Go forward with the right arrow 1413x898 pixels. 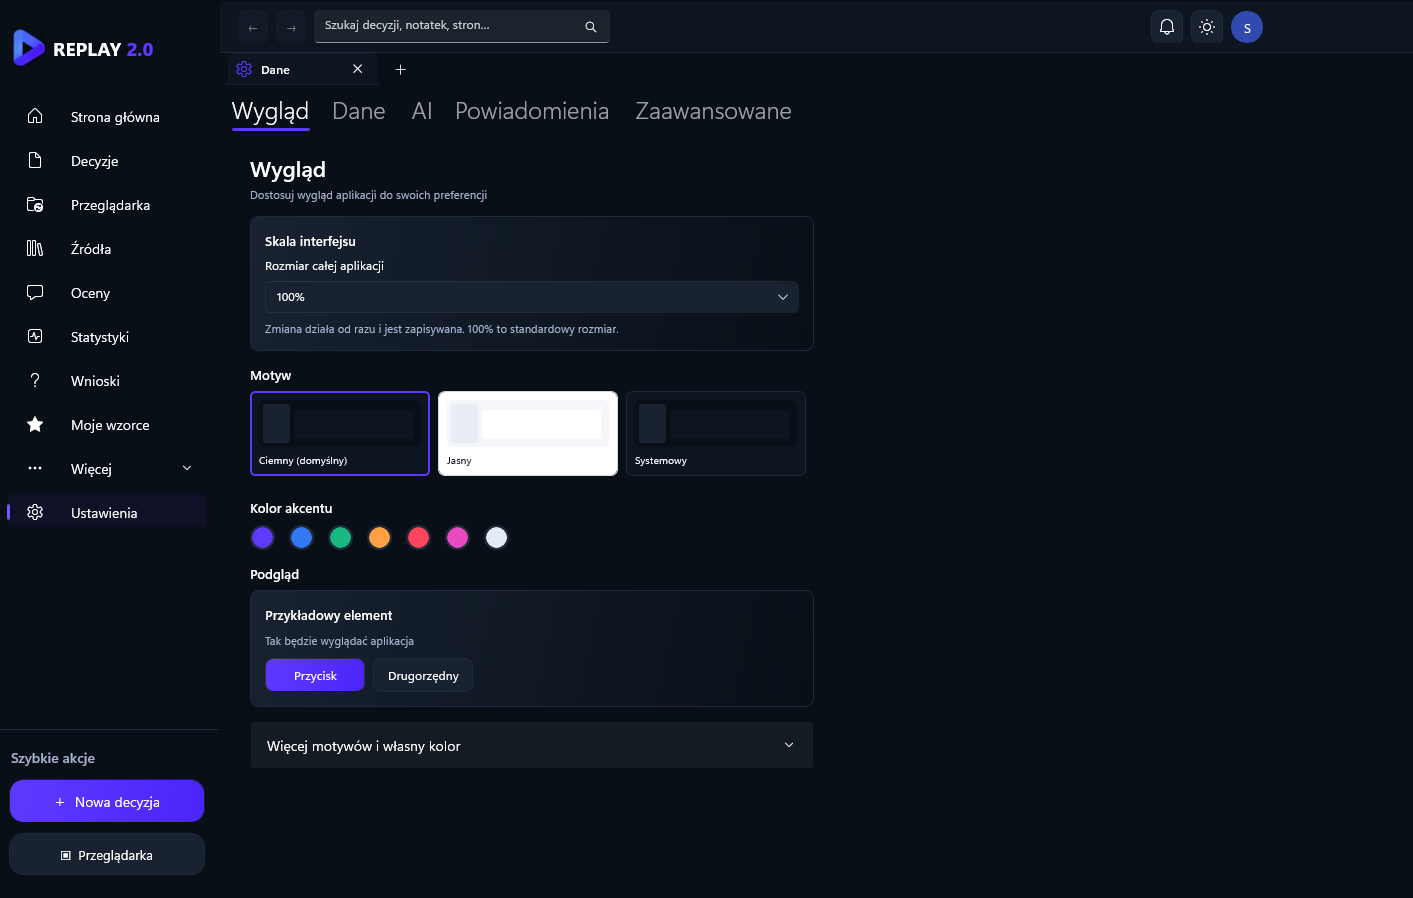[291, 27]
